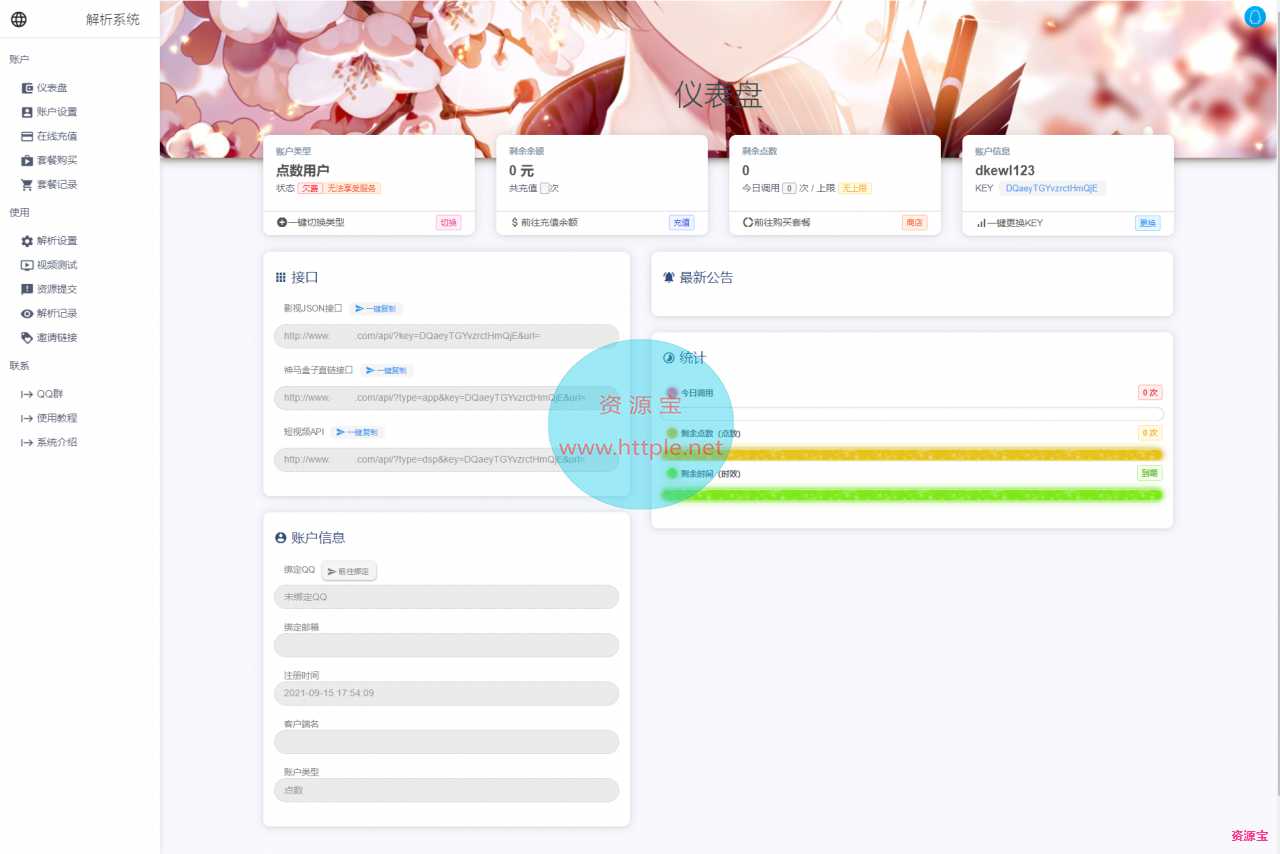Screen dimensions: 1280x854
Task: Click the KEY value DQaeyTGYvzrctHmQjE badge
Action: 1052,188
